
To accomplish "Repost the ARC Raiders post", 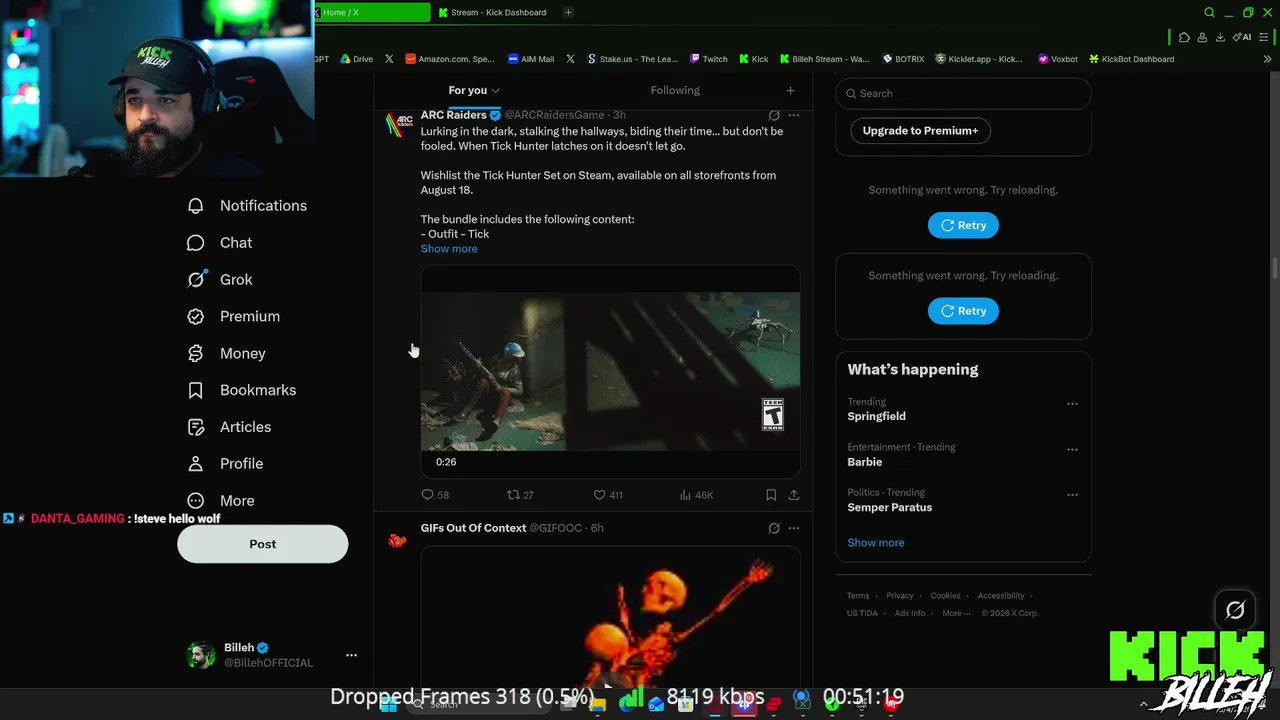I will [520, 495].
